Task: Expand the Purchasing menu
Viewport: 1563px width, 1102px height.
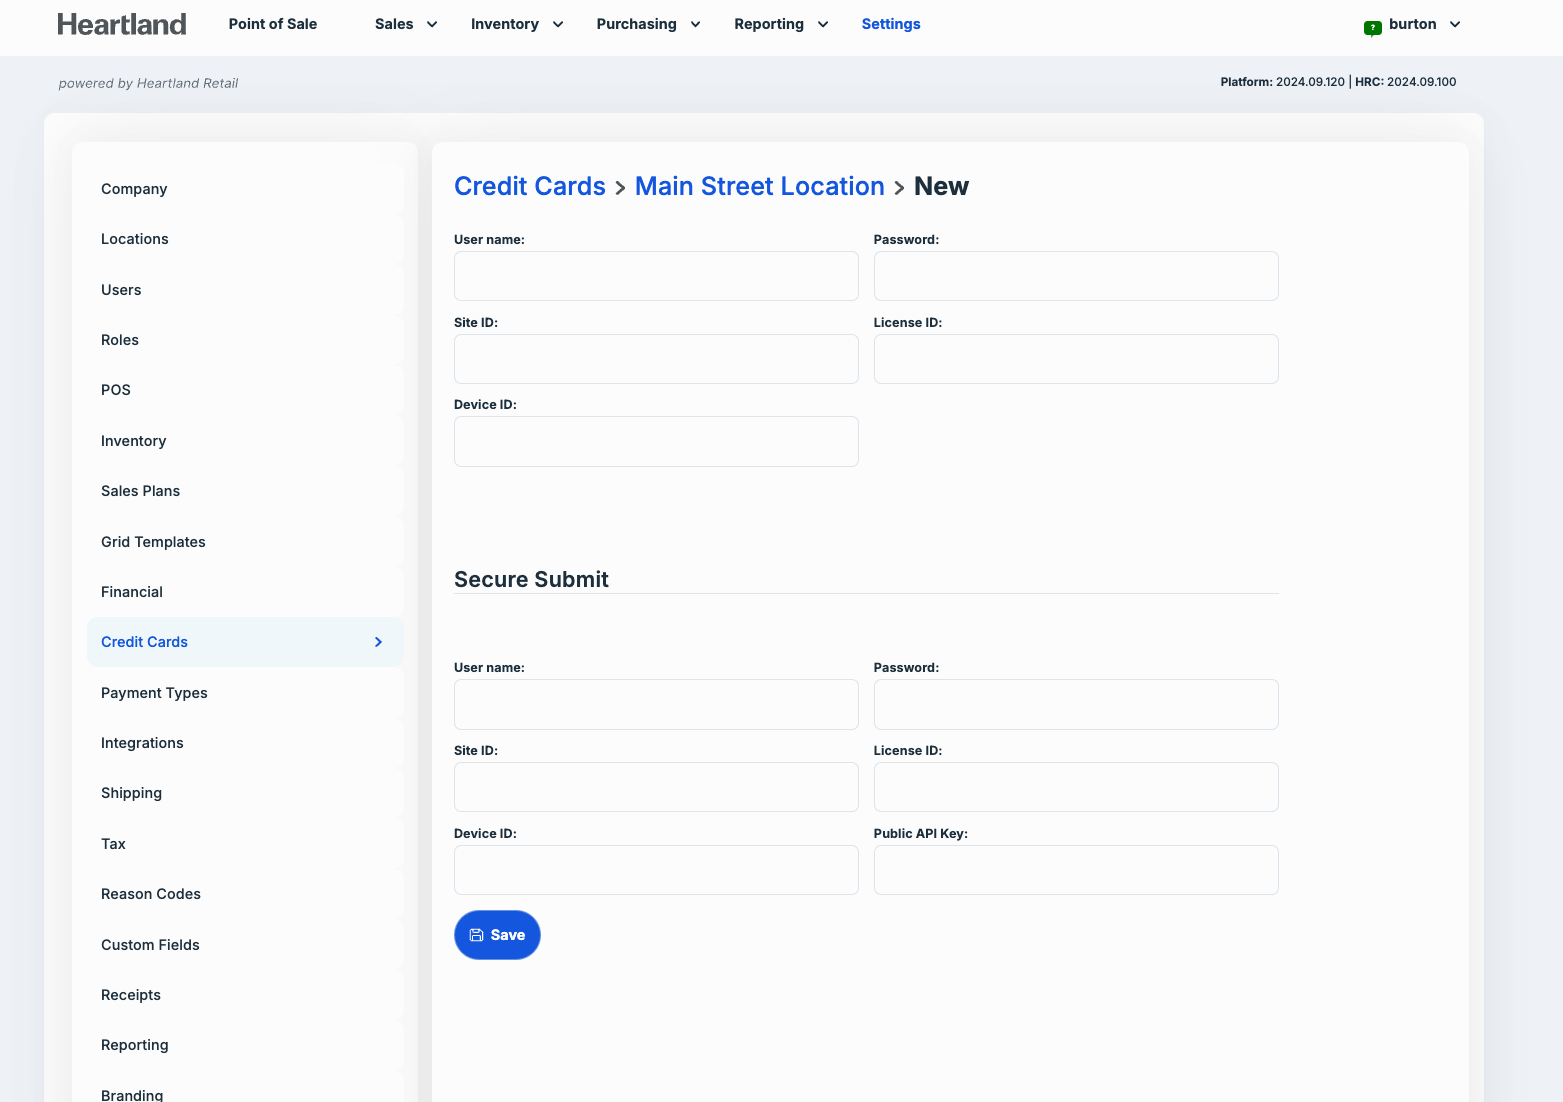Action: pos(647,24)
